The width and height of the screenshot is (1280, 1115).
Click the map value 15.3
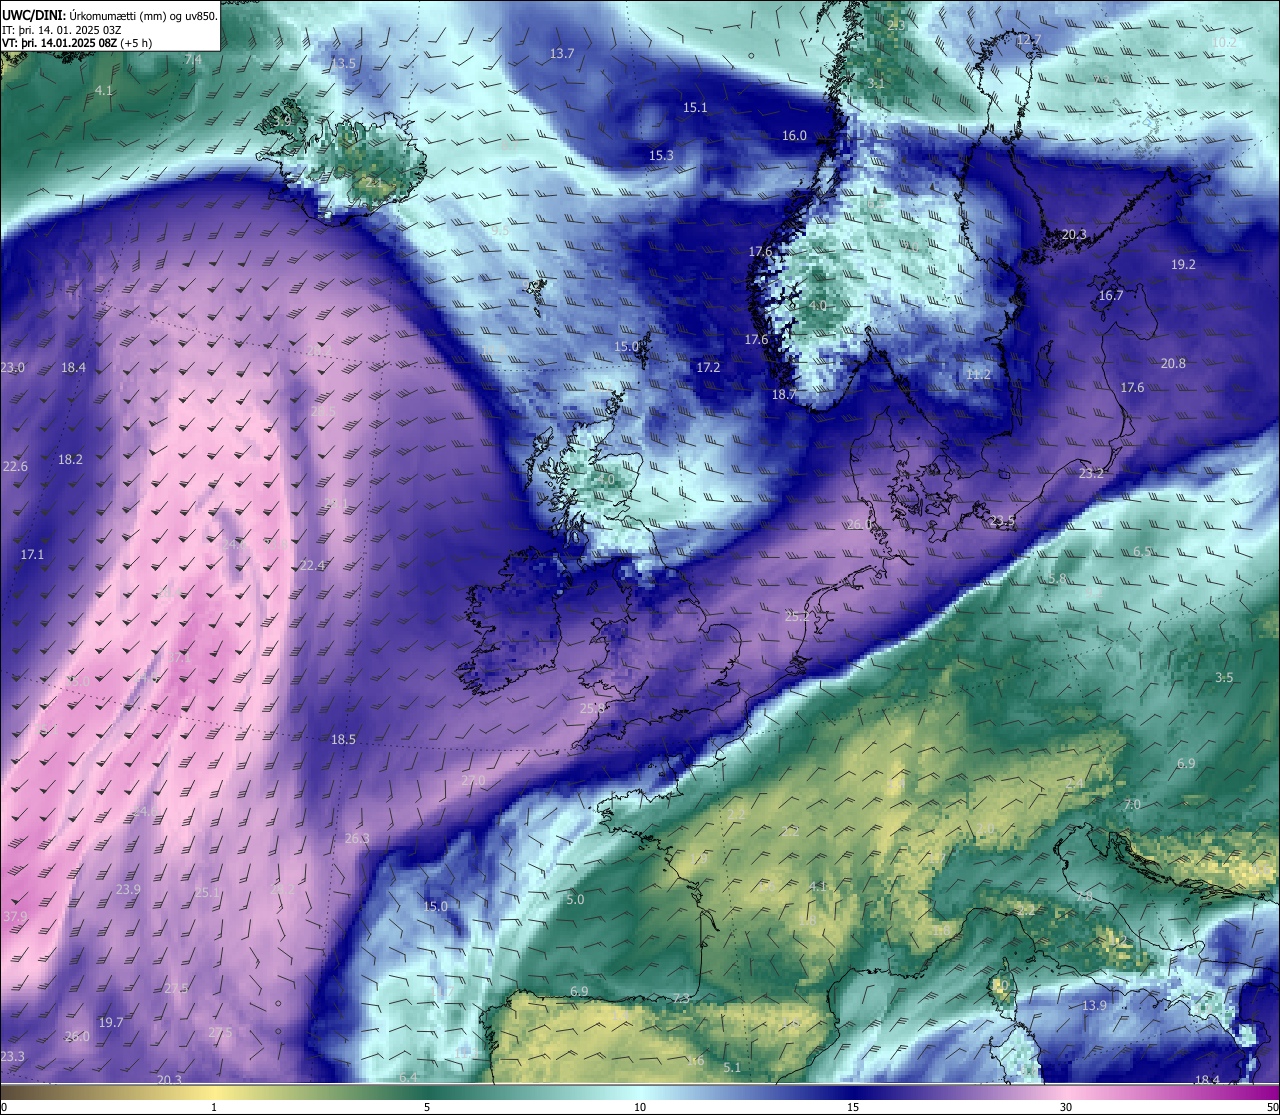tap(661, 155)
